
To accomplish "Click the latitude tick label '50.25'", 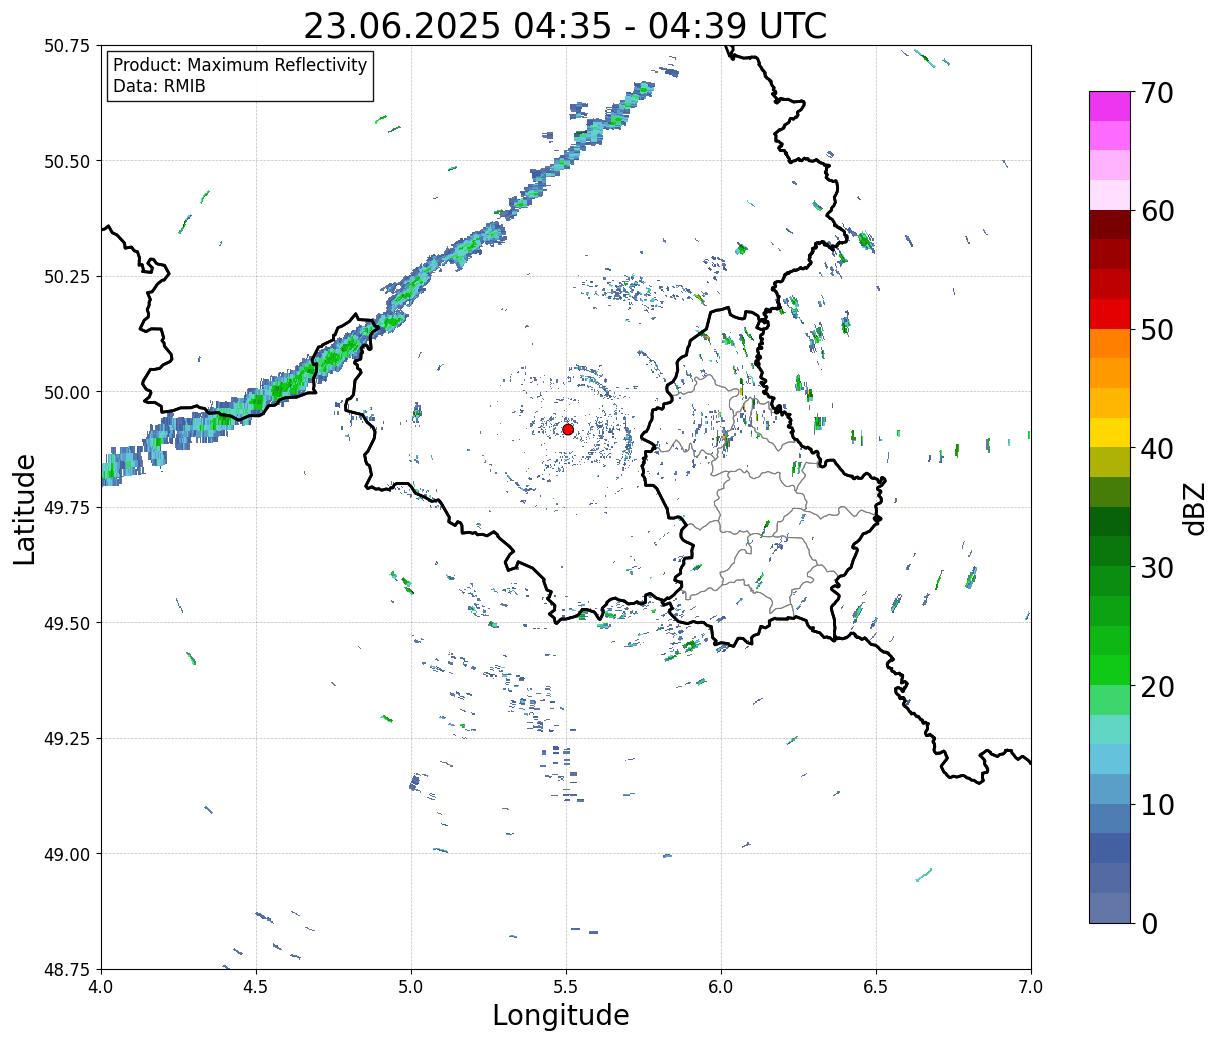I will 67,277.
